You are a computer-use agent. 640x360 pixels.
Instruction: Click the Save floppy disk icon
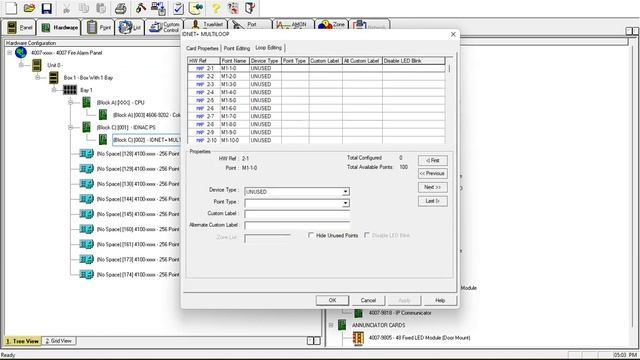coord(47,8)
